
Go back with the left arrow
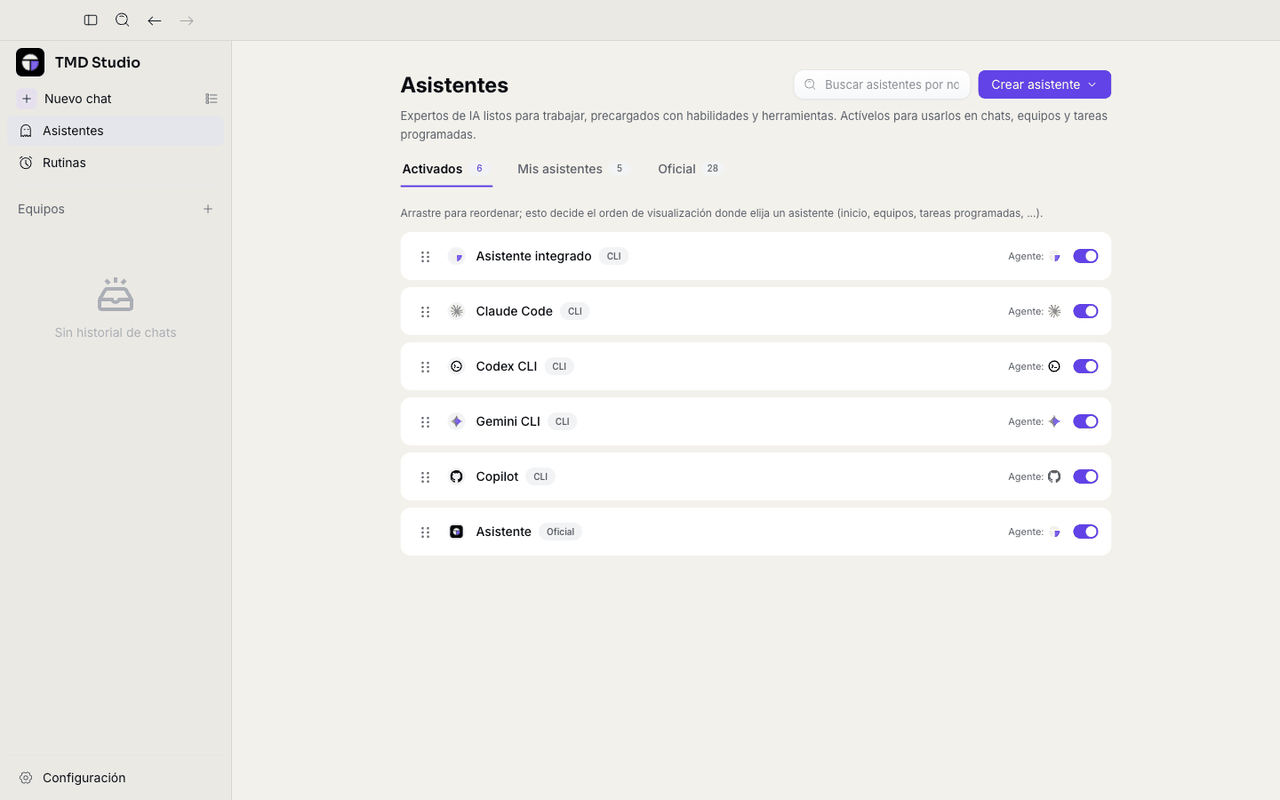[x=154, y=20]
